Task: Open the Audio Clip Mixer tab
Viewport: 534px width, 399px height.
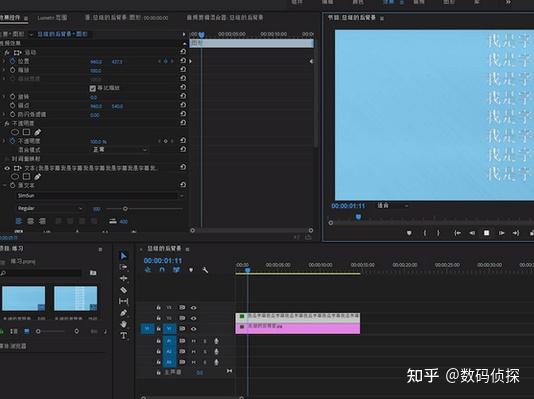Action: point(224,17)
